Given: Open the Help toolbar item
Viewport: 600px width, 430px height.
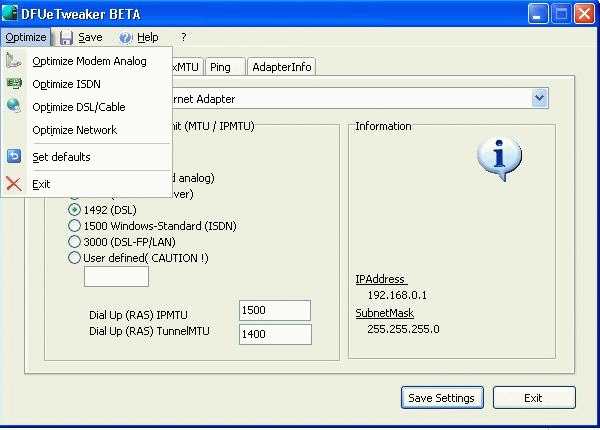Looking at the screenshot, I should point(148,37).
